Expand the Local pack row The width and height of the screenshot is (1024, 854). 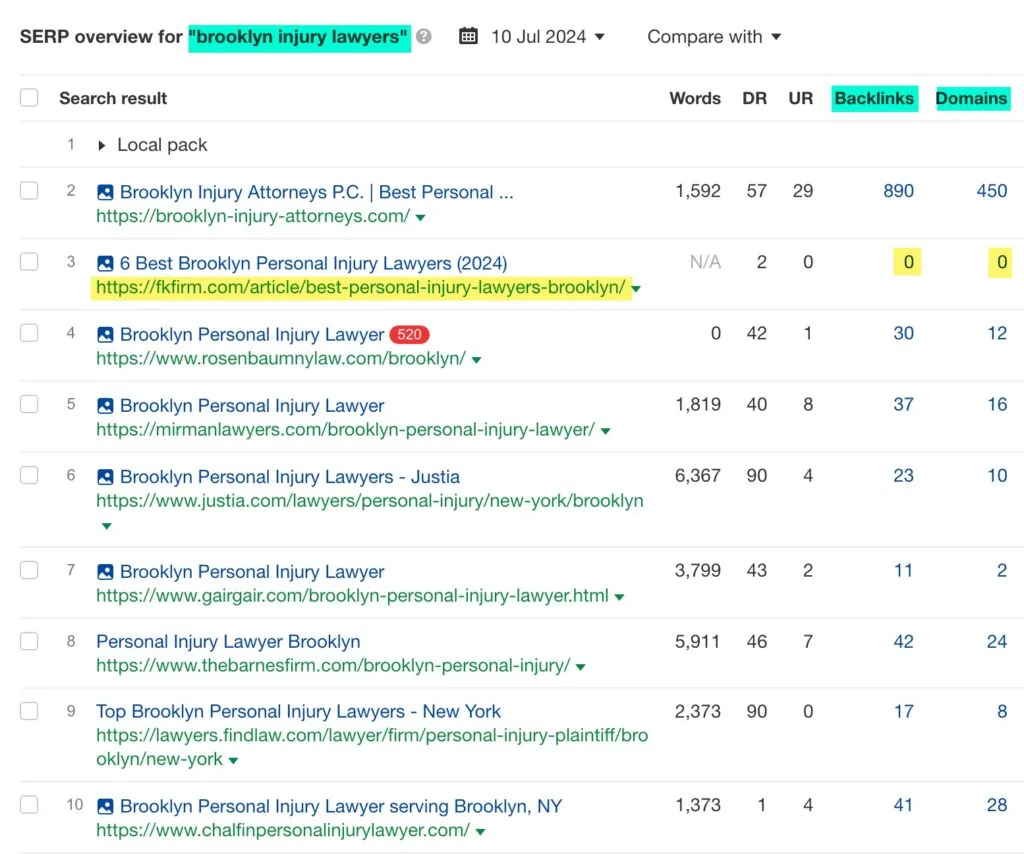[102, 145]
